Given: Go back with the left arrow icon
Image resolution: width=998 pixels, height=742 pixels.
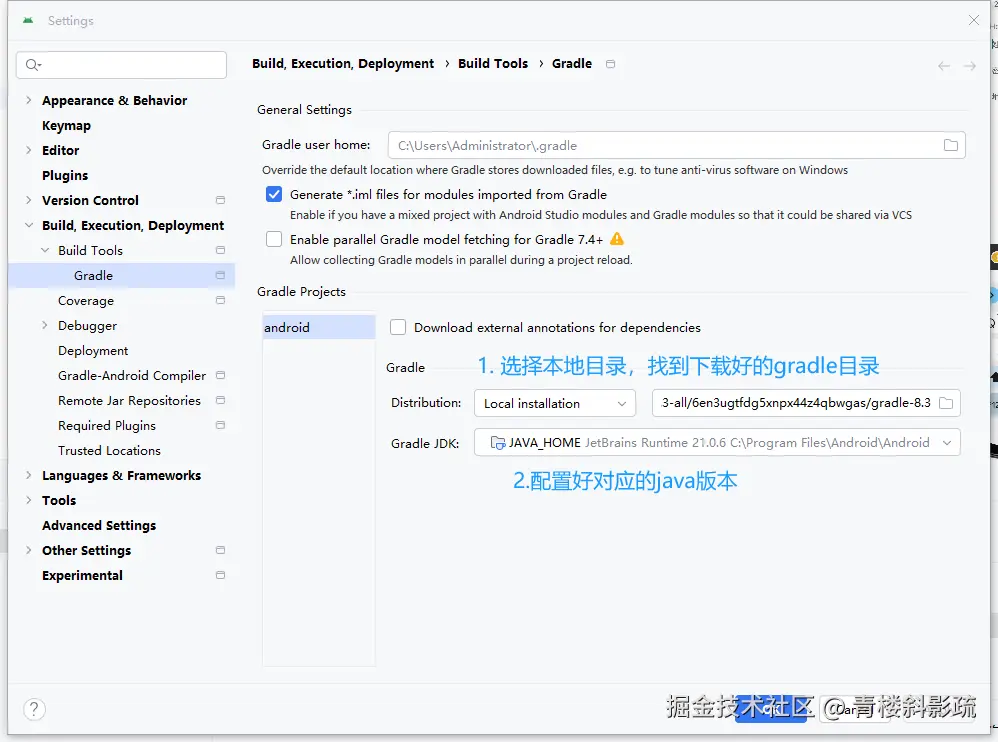Looking at the screenshot, I should [x=944, y=66].
